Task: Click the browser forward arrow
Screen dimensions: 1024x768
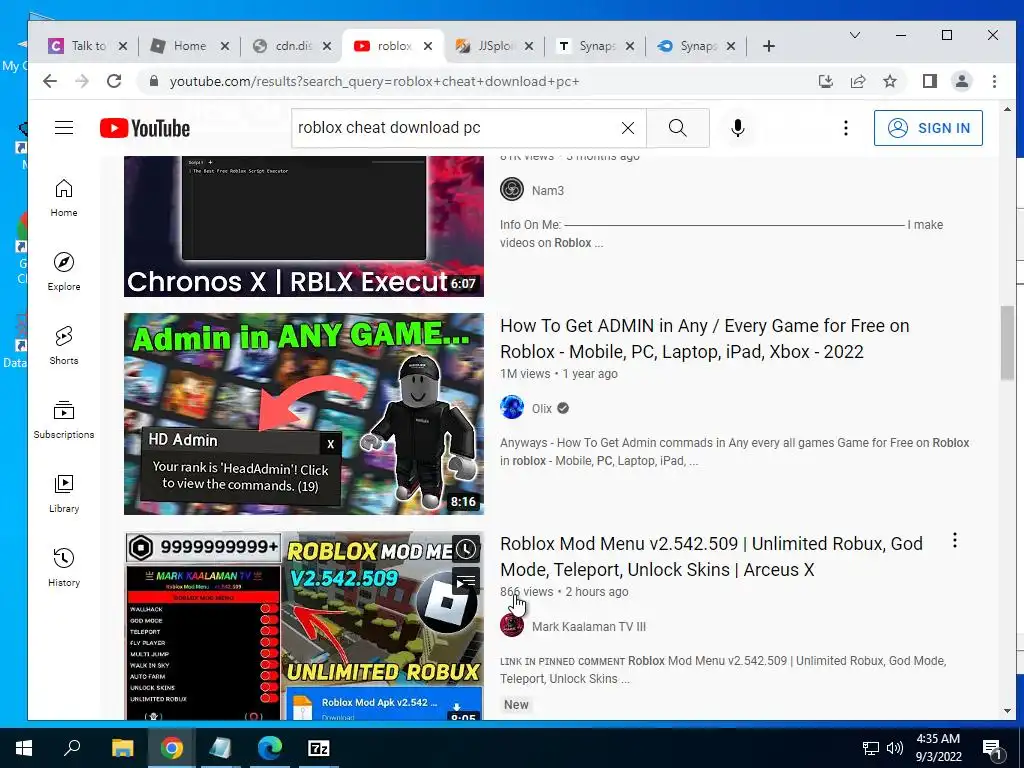Action: [x=82, y=81]
